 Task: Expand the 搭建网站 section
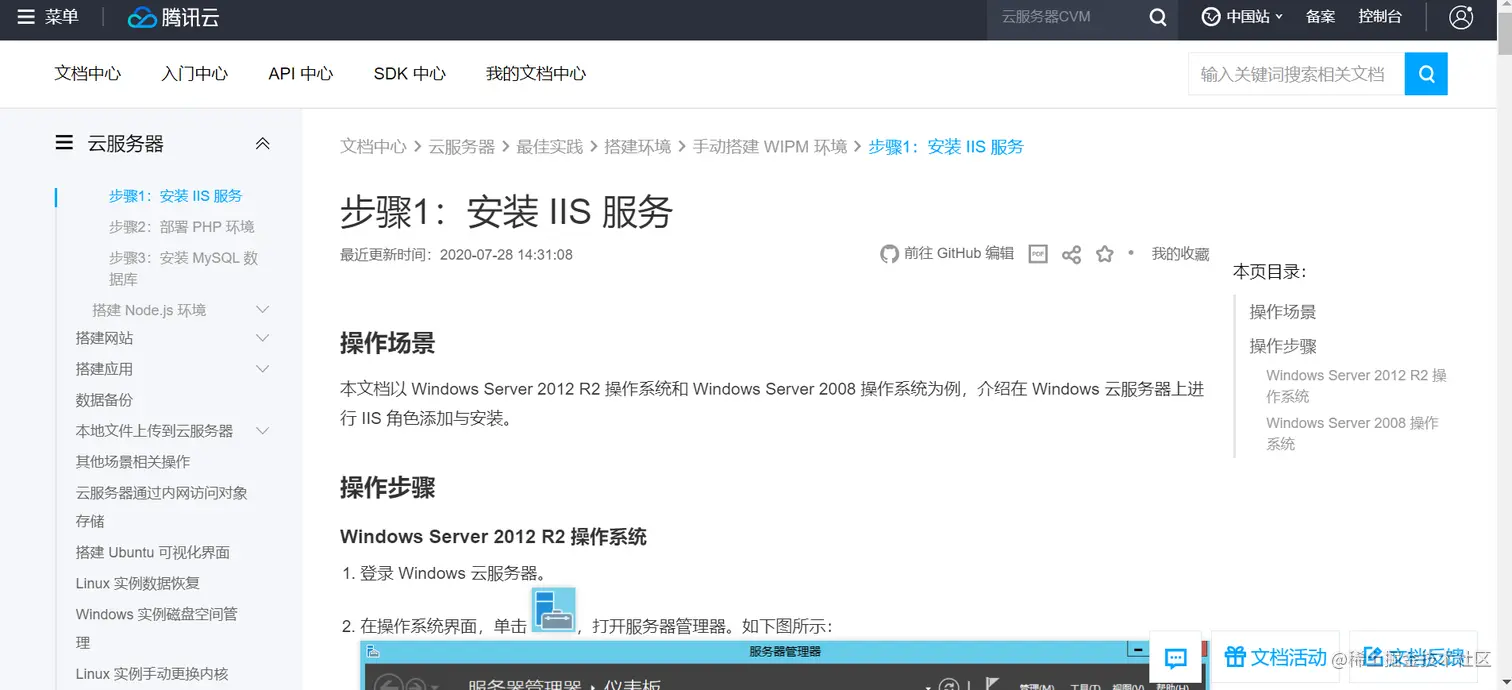point(262,338)
